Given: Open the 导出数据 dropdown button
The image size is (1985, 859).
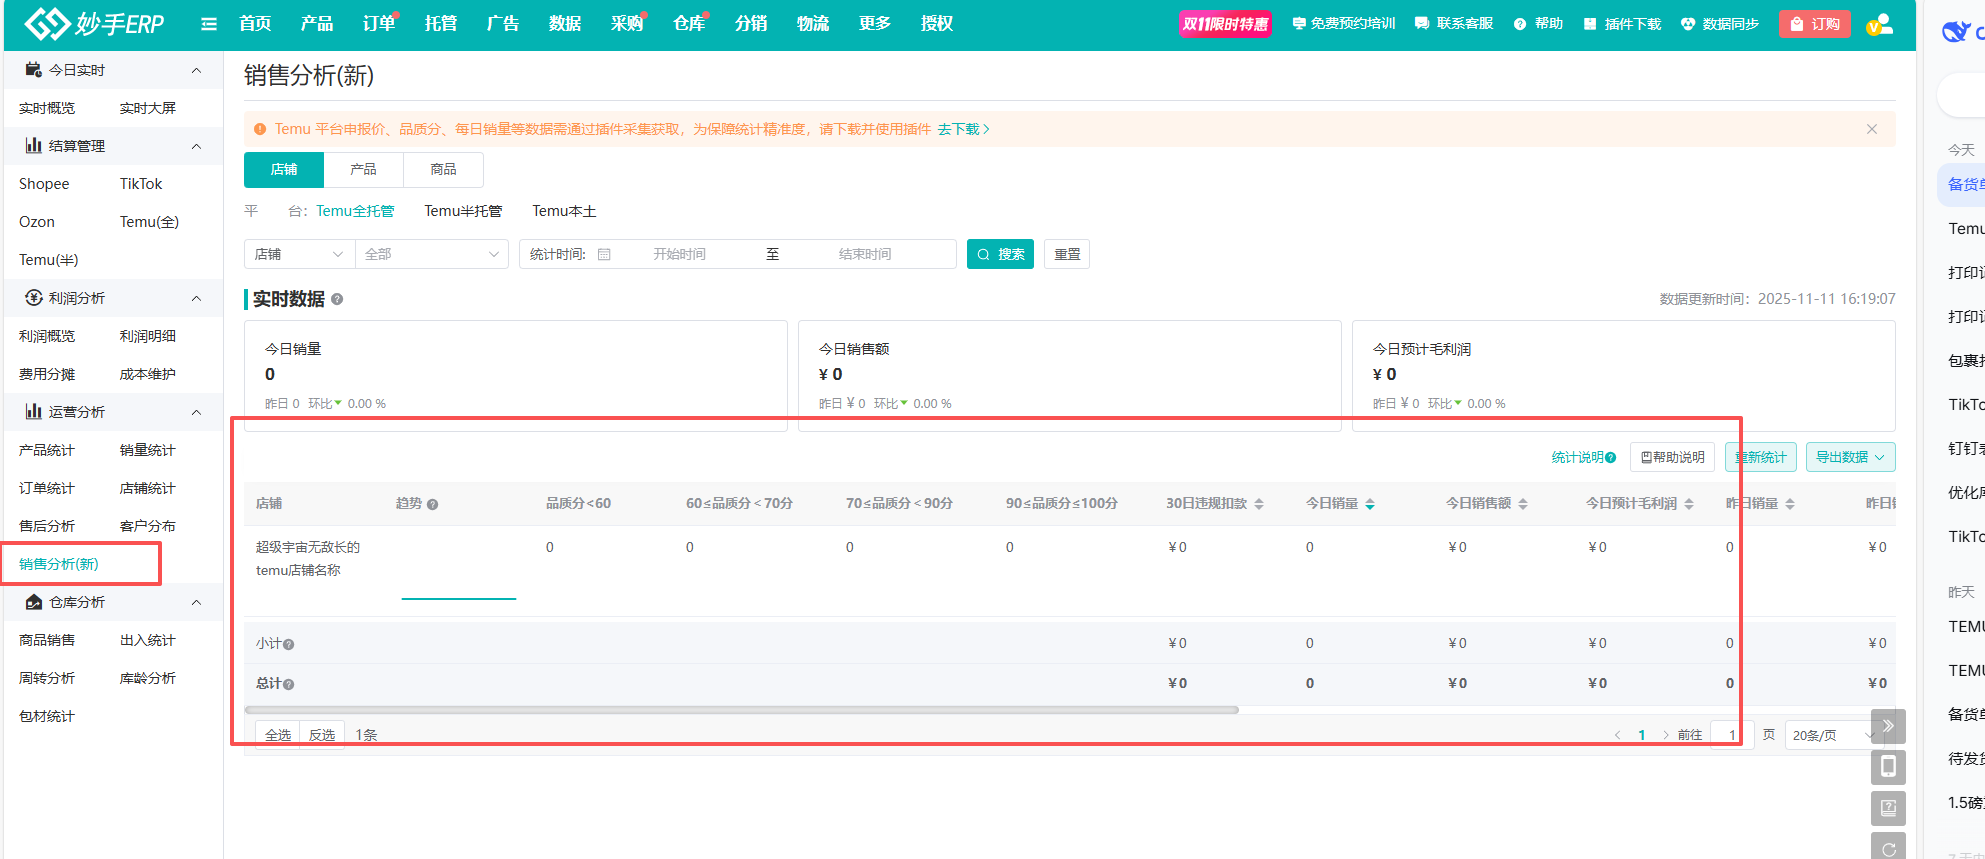Looking at the screenshot, I should tap(1849, 457).
